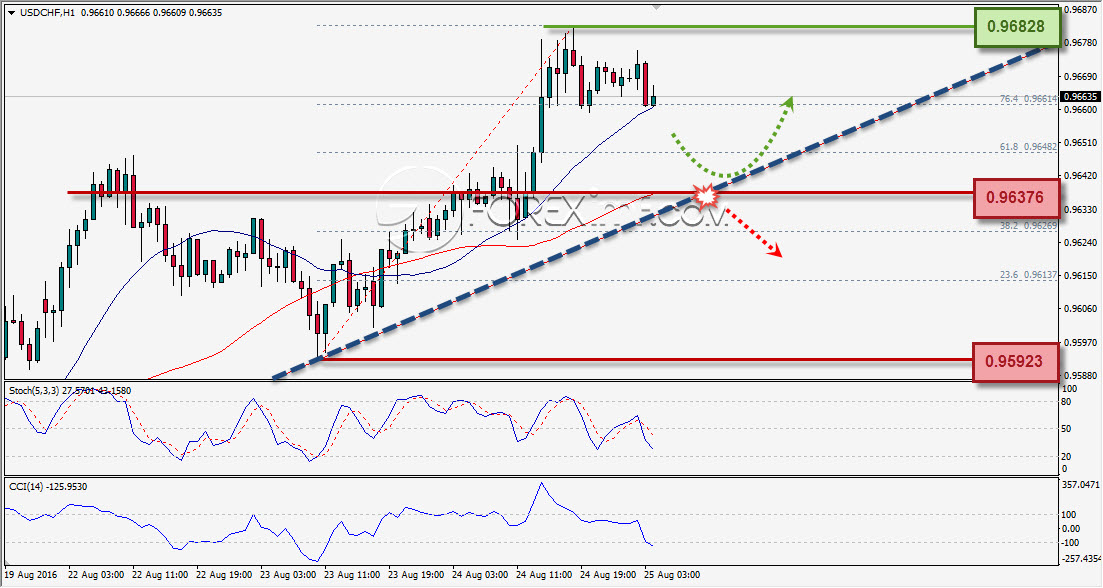Click the Stoch(5,3,3) indicator label
Screen dimensions: 1103x588
pos(70,390)
